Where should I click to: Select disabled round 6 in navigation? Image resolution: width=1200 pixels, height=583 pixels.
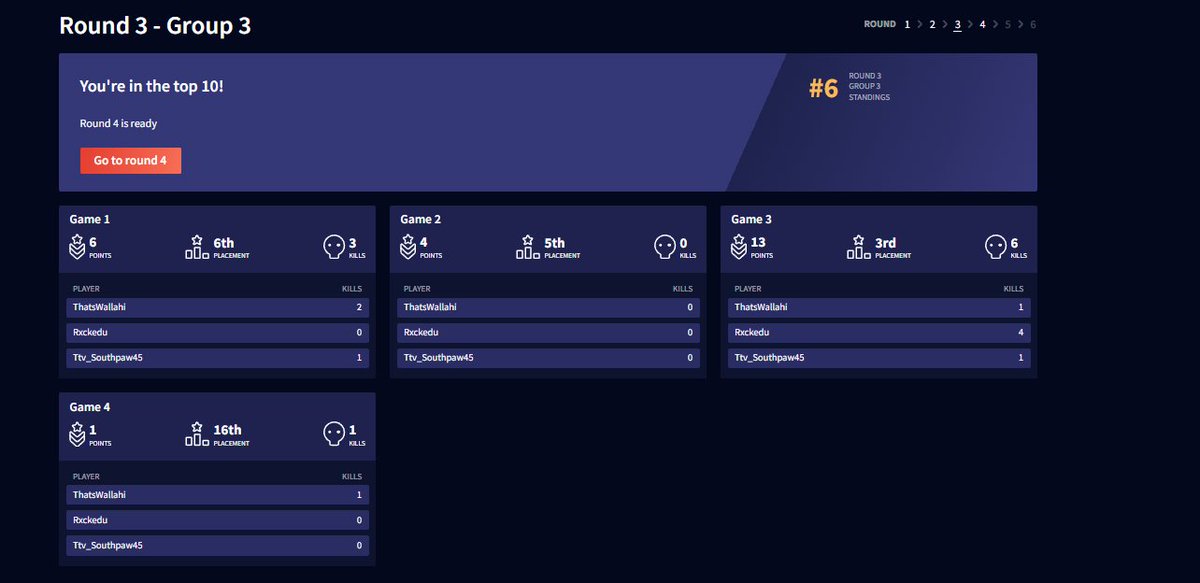click(x=1033, y=24)
